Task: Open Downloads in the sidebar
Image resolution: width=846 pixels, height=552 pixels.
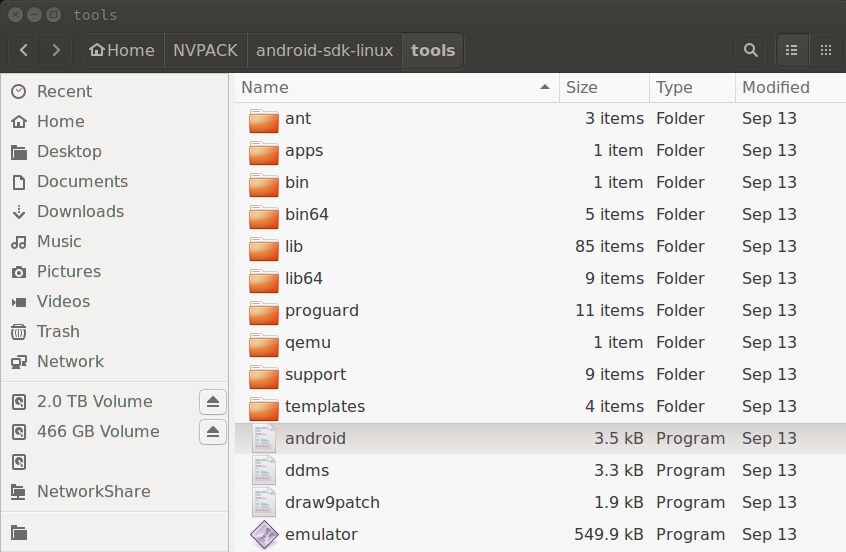Action: [x=114, y=212]
